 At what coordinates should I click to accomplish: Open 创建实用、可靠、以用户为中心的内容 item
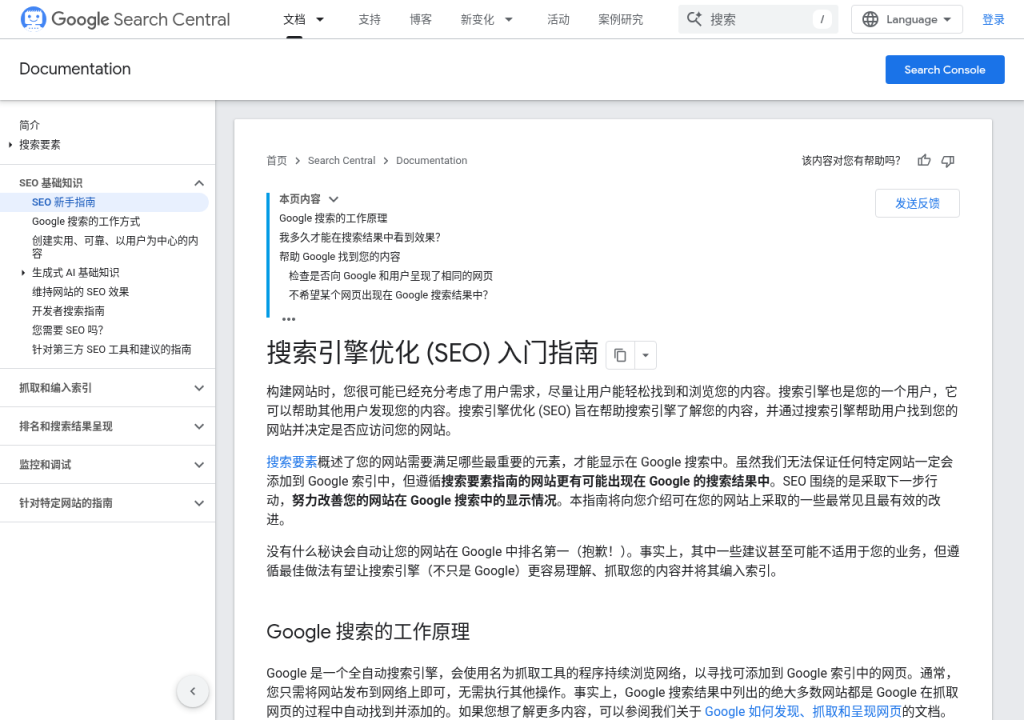(115, 247)
